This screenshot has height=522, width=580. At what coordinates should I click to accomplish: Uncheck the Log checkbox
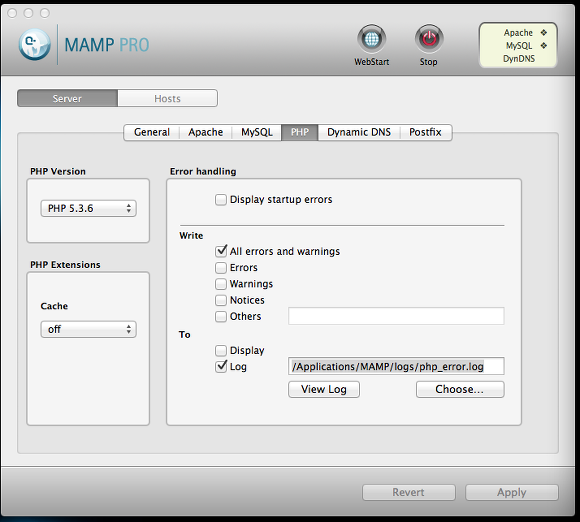[221, 367]
